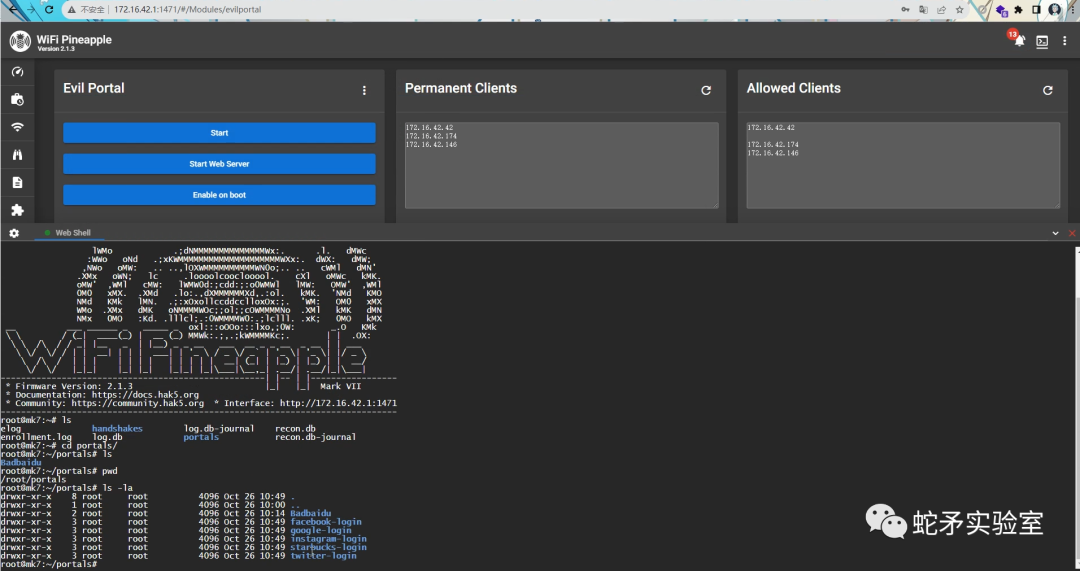Click inside the Permanent Clients text area
The width and height of the screenshot is (1080, 571).
pyautogui.click(x=561, y=165)
